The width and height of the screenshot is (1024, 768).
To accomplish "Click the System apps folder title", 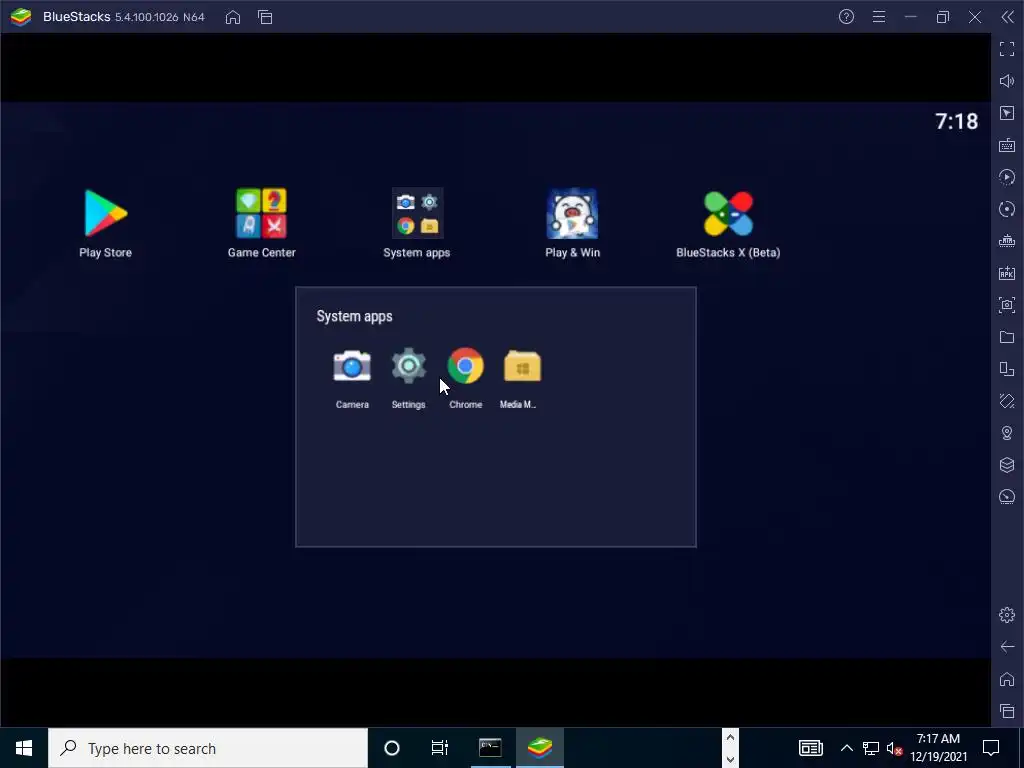I will point(355,316).
